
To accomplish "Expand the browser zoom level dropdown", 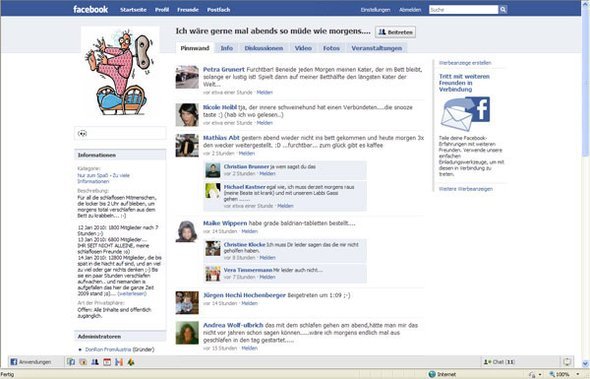I will click(x=578, y=374).
